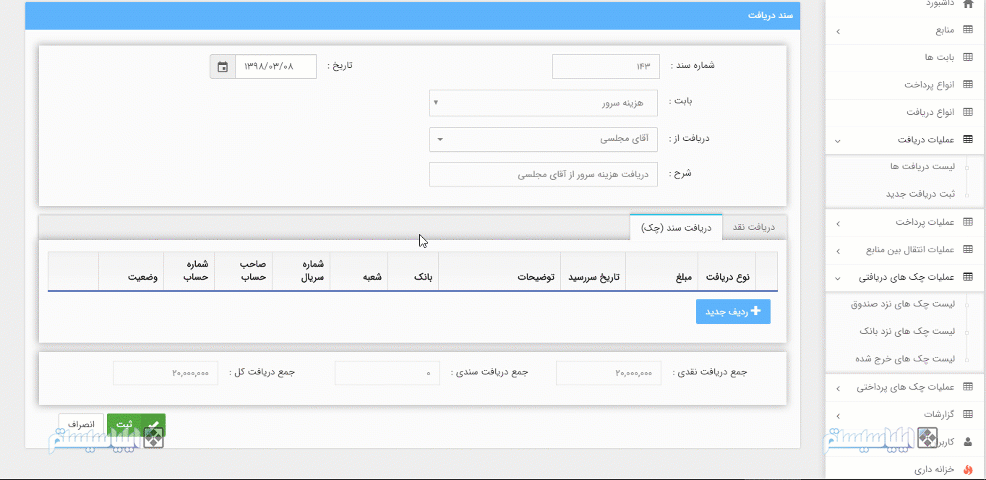Collapse the عملیات چک های دریافتی chevron
The width and height of the screenshot is (986, 480).
tap(838, 277)
